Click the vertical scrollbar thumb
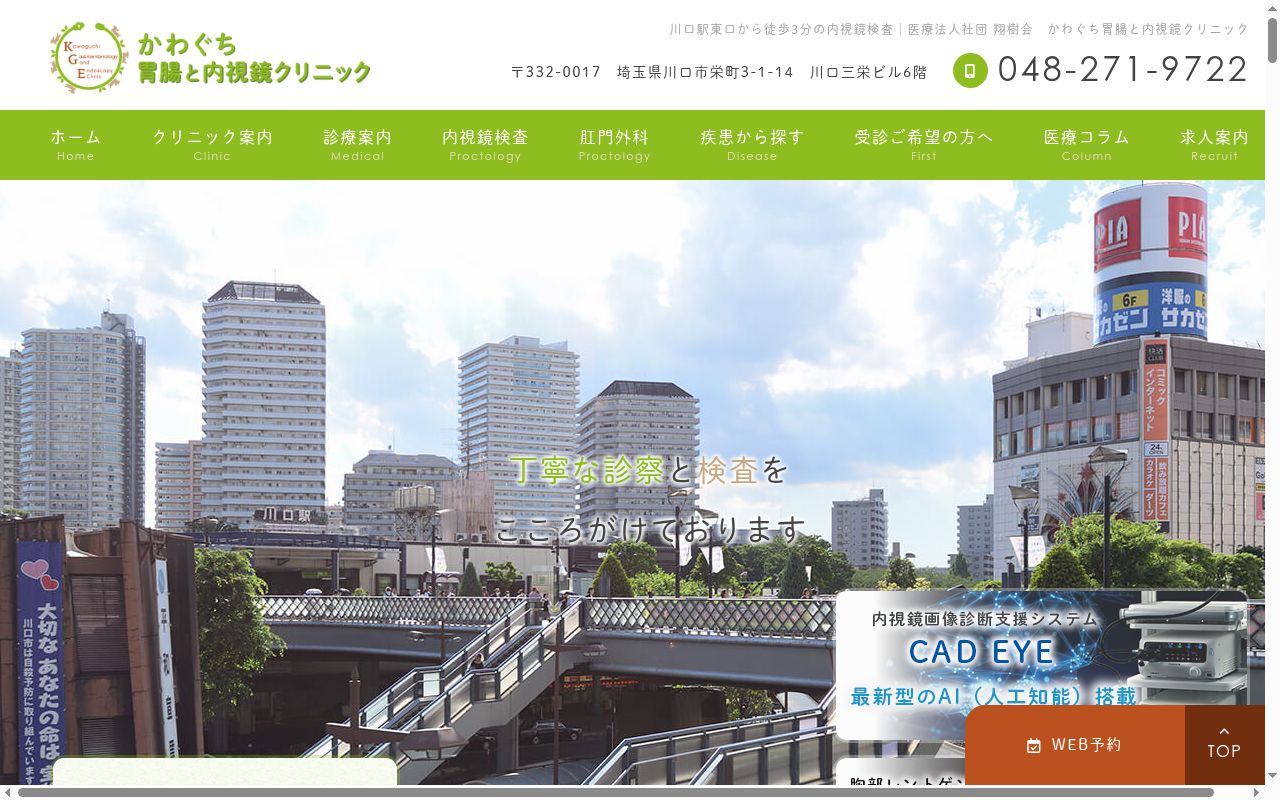Image resolution: width=1280 pixels, height=800 pixels. coord(1272,41)
